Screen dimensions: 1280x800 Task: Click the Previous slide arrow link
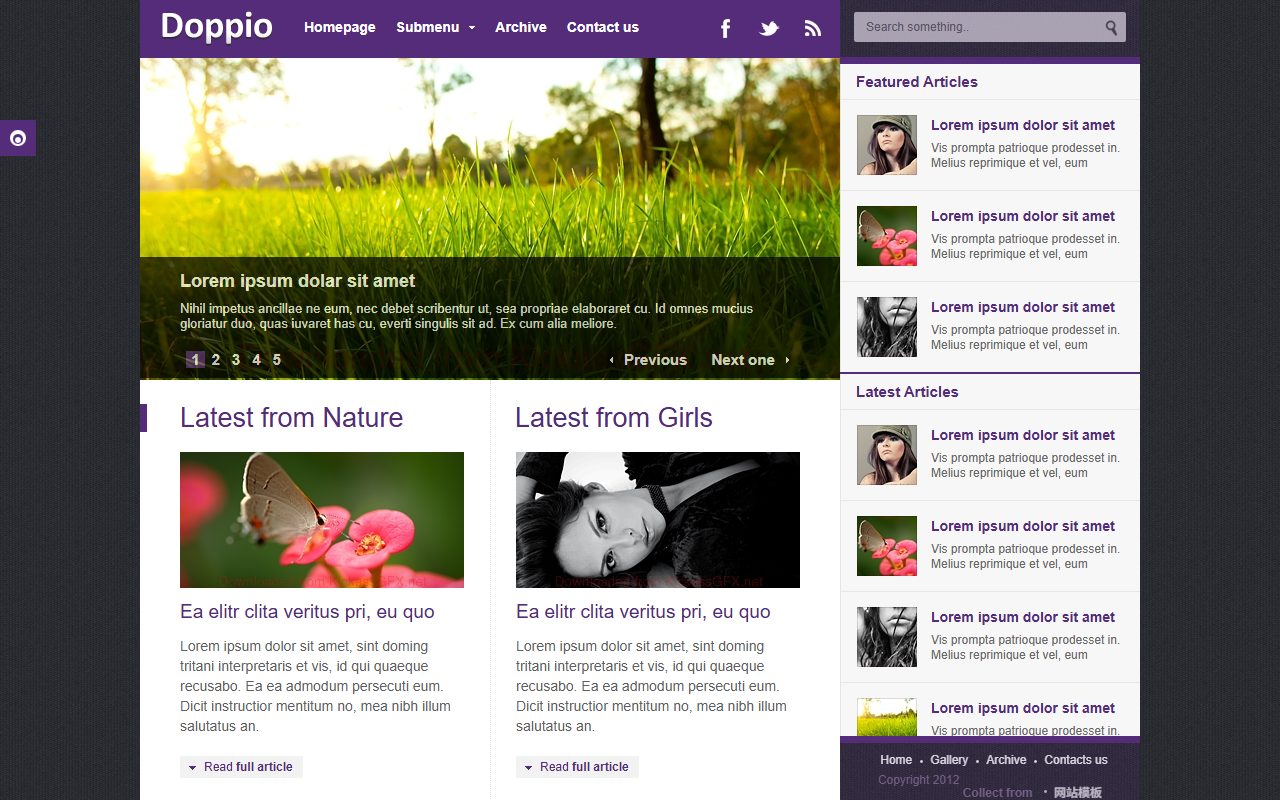pos(648,360)
